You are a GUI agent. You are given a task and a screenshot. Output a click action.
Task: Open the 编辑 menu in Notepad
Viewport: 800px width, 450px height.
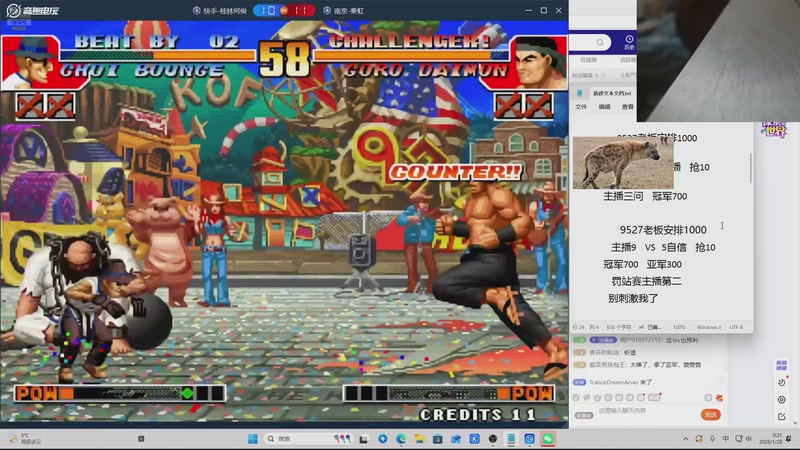(604, 107)
